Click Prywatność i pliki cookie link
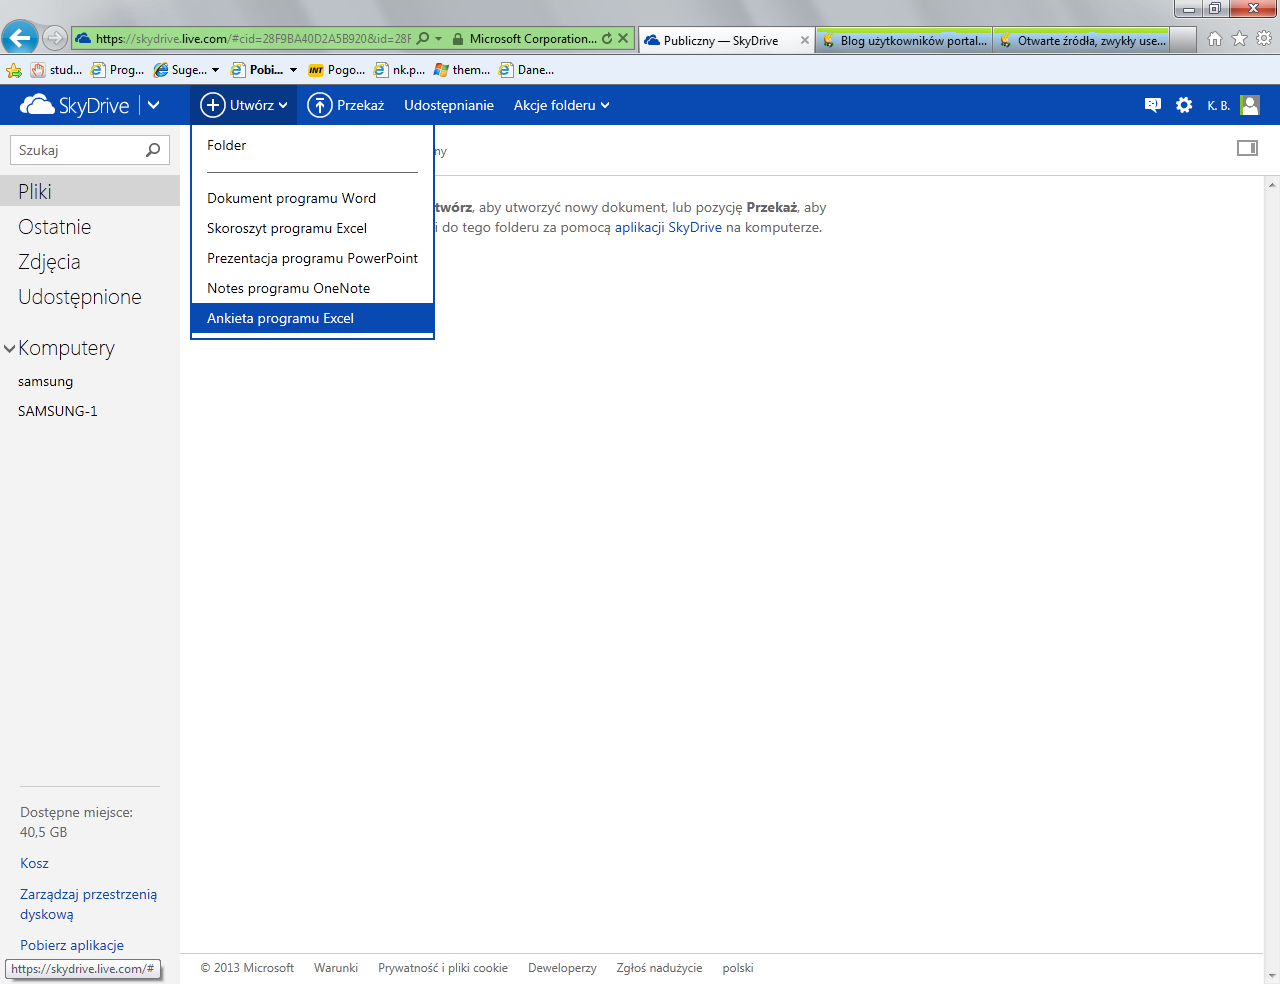 [x=443, y=968]
